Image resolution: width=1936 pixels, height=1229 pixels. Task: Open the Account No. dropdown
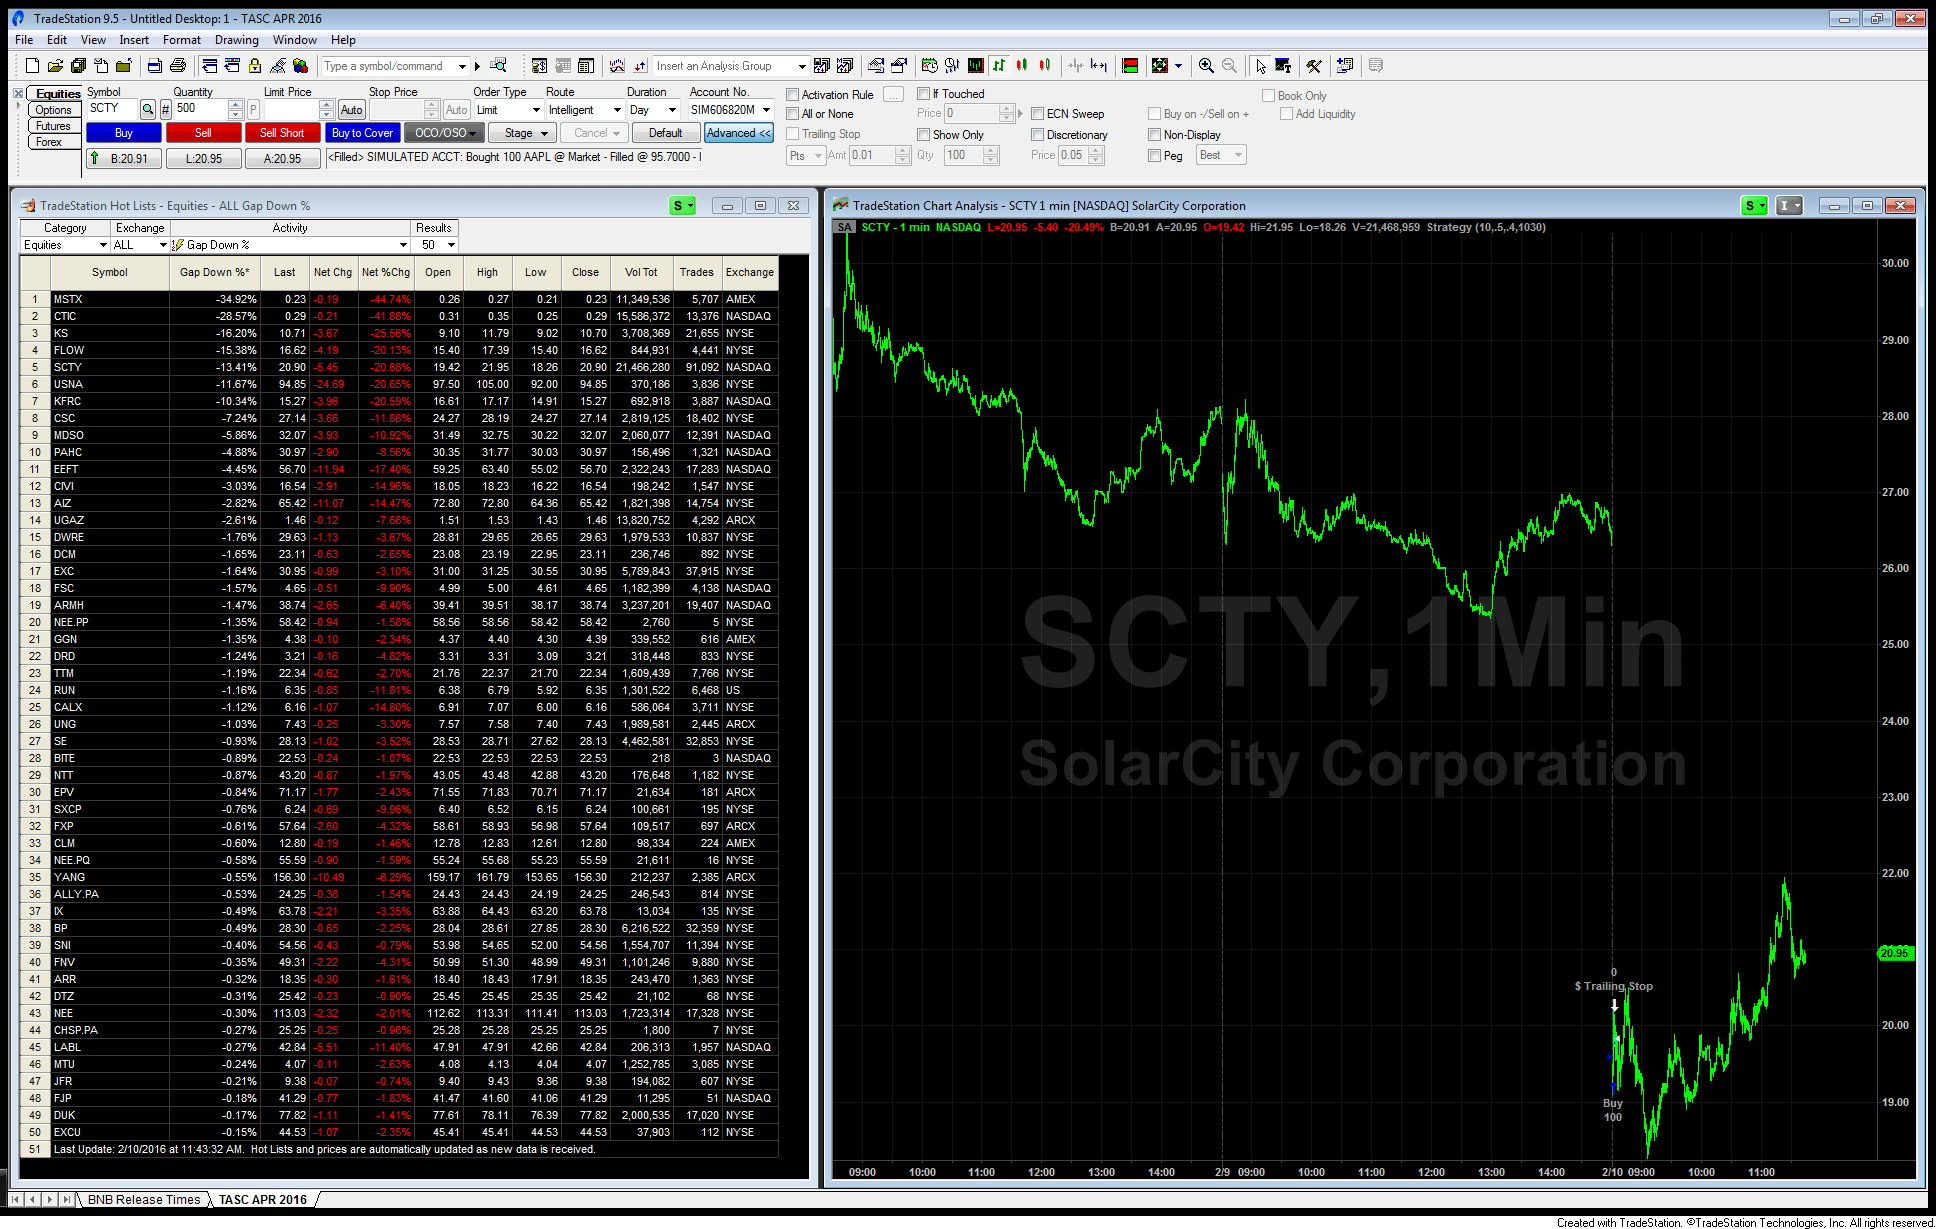(767, 110)
